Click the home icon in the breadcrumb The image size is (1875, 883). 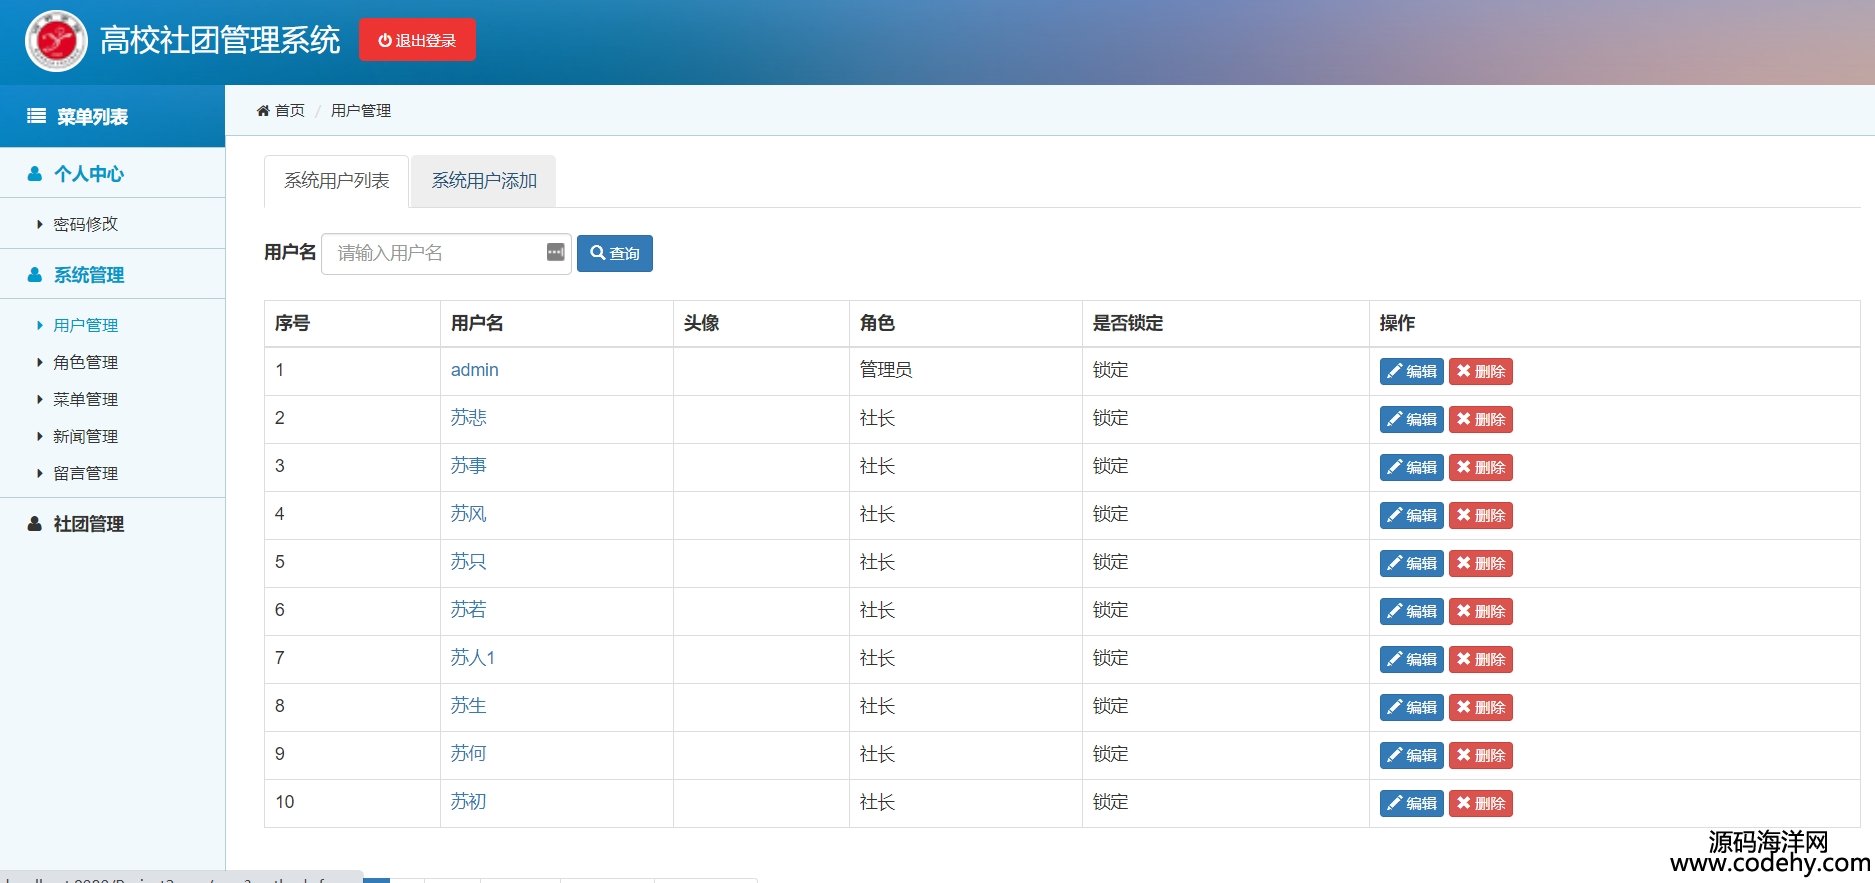[263, 111]
